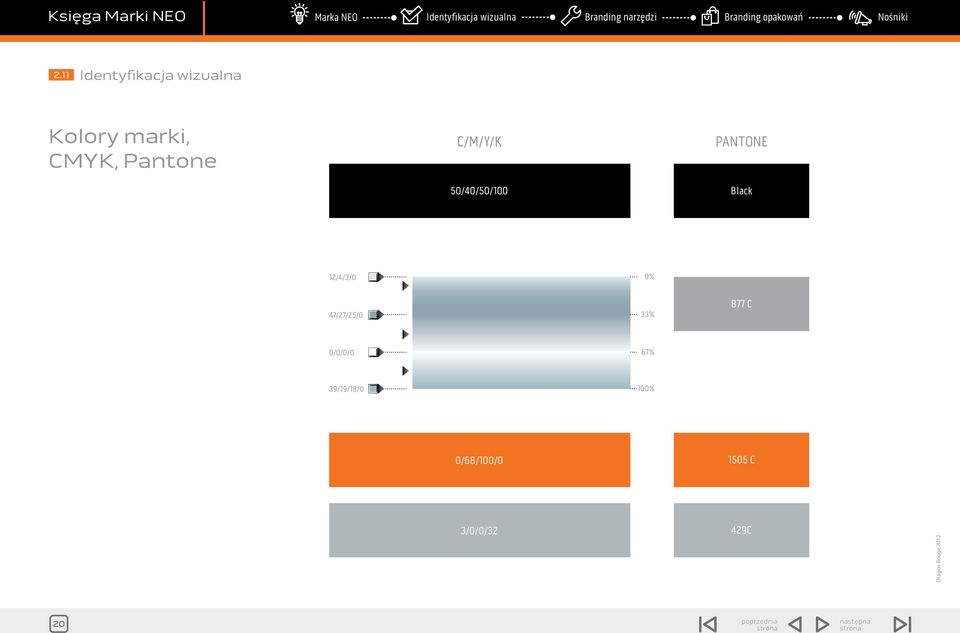The width and height of the screenshot is (960, 633).
Task: Go to previous page arrow
Action: click(795, 624)
